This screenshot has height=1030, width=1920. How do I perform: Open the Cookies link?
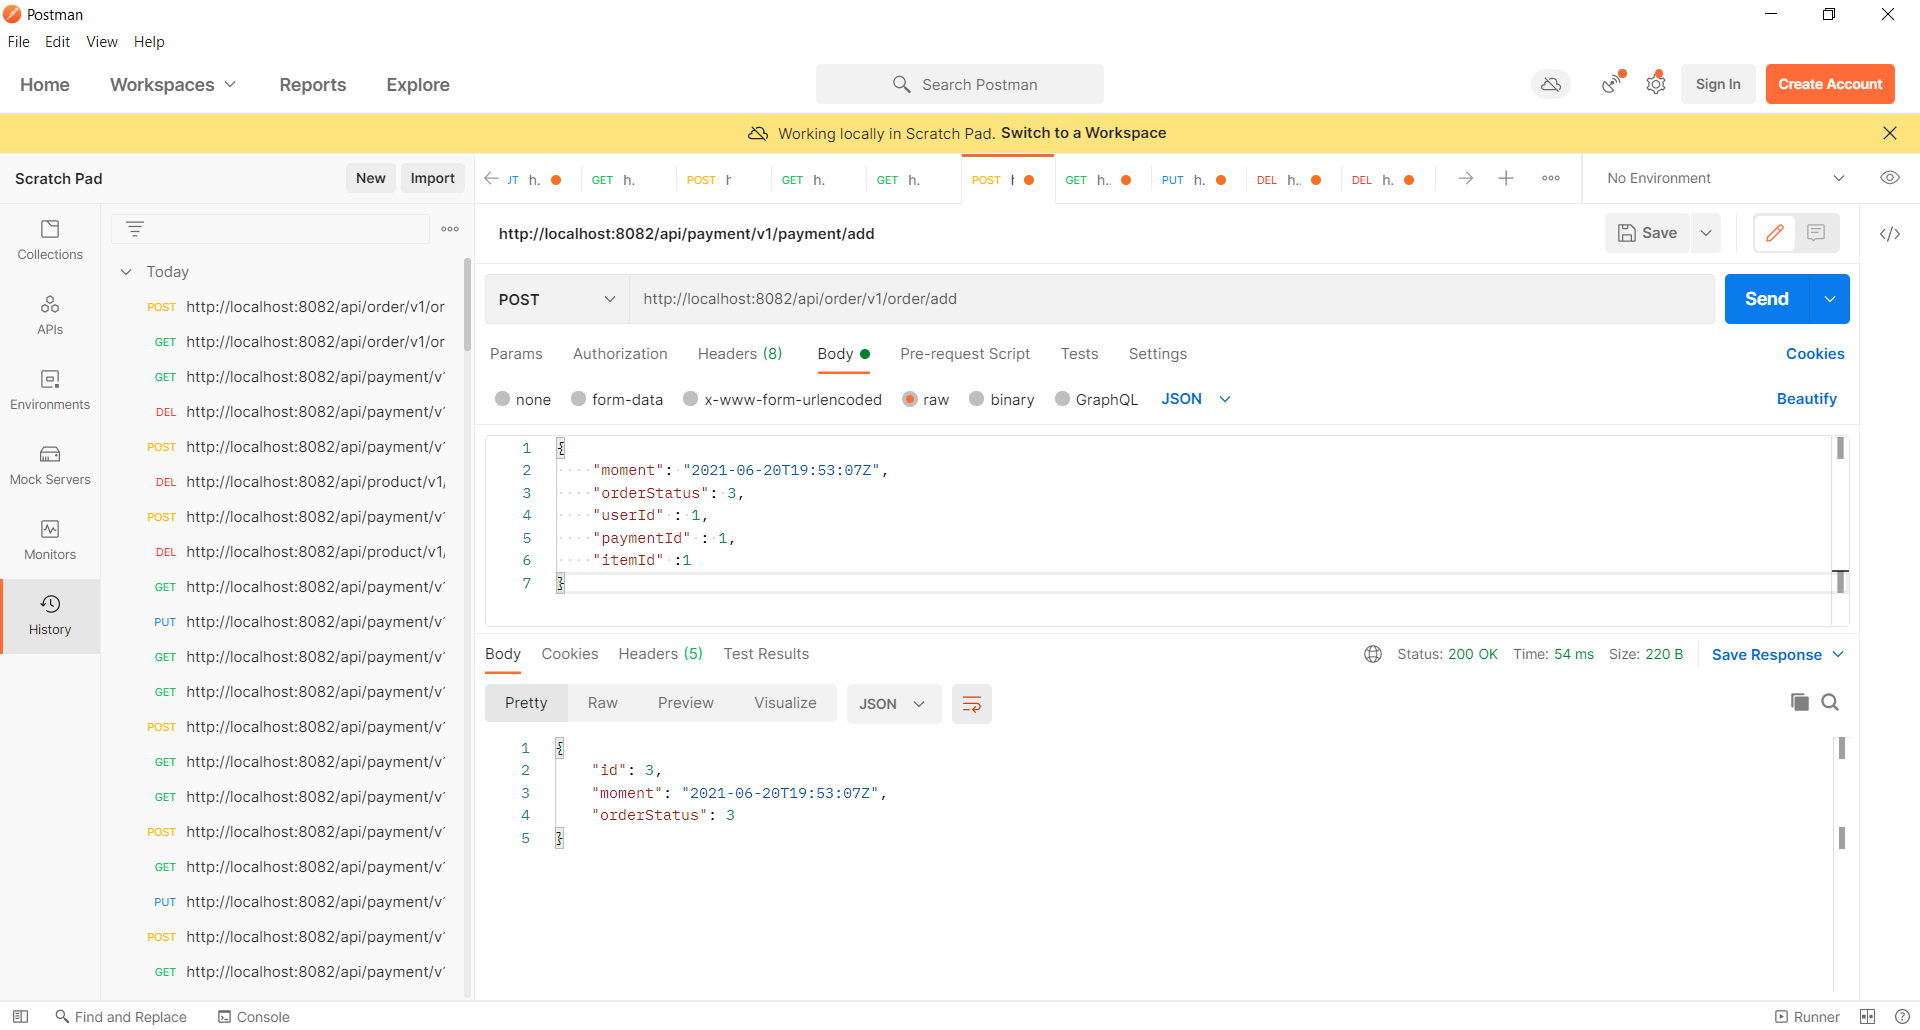1815,354
